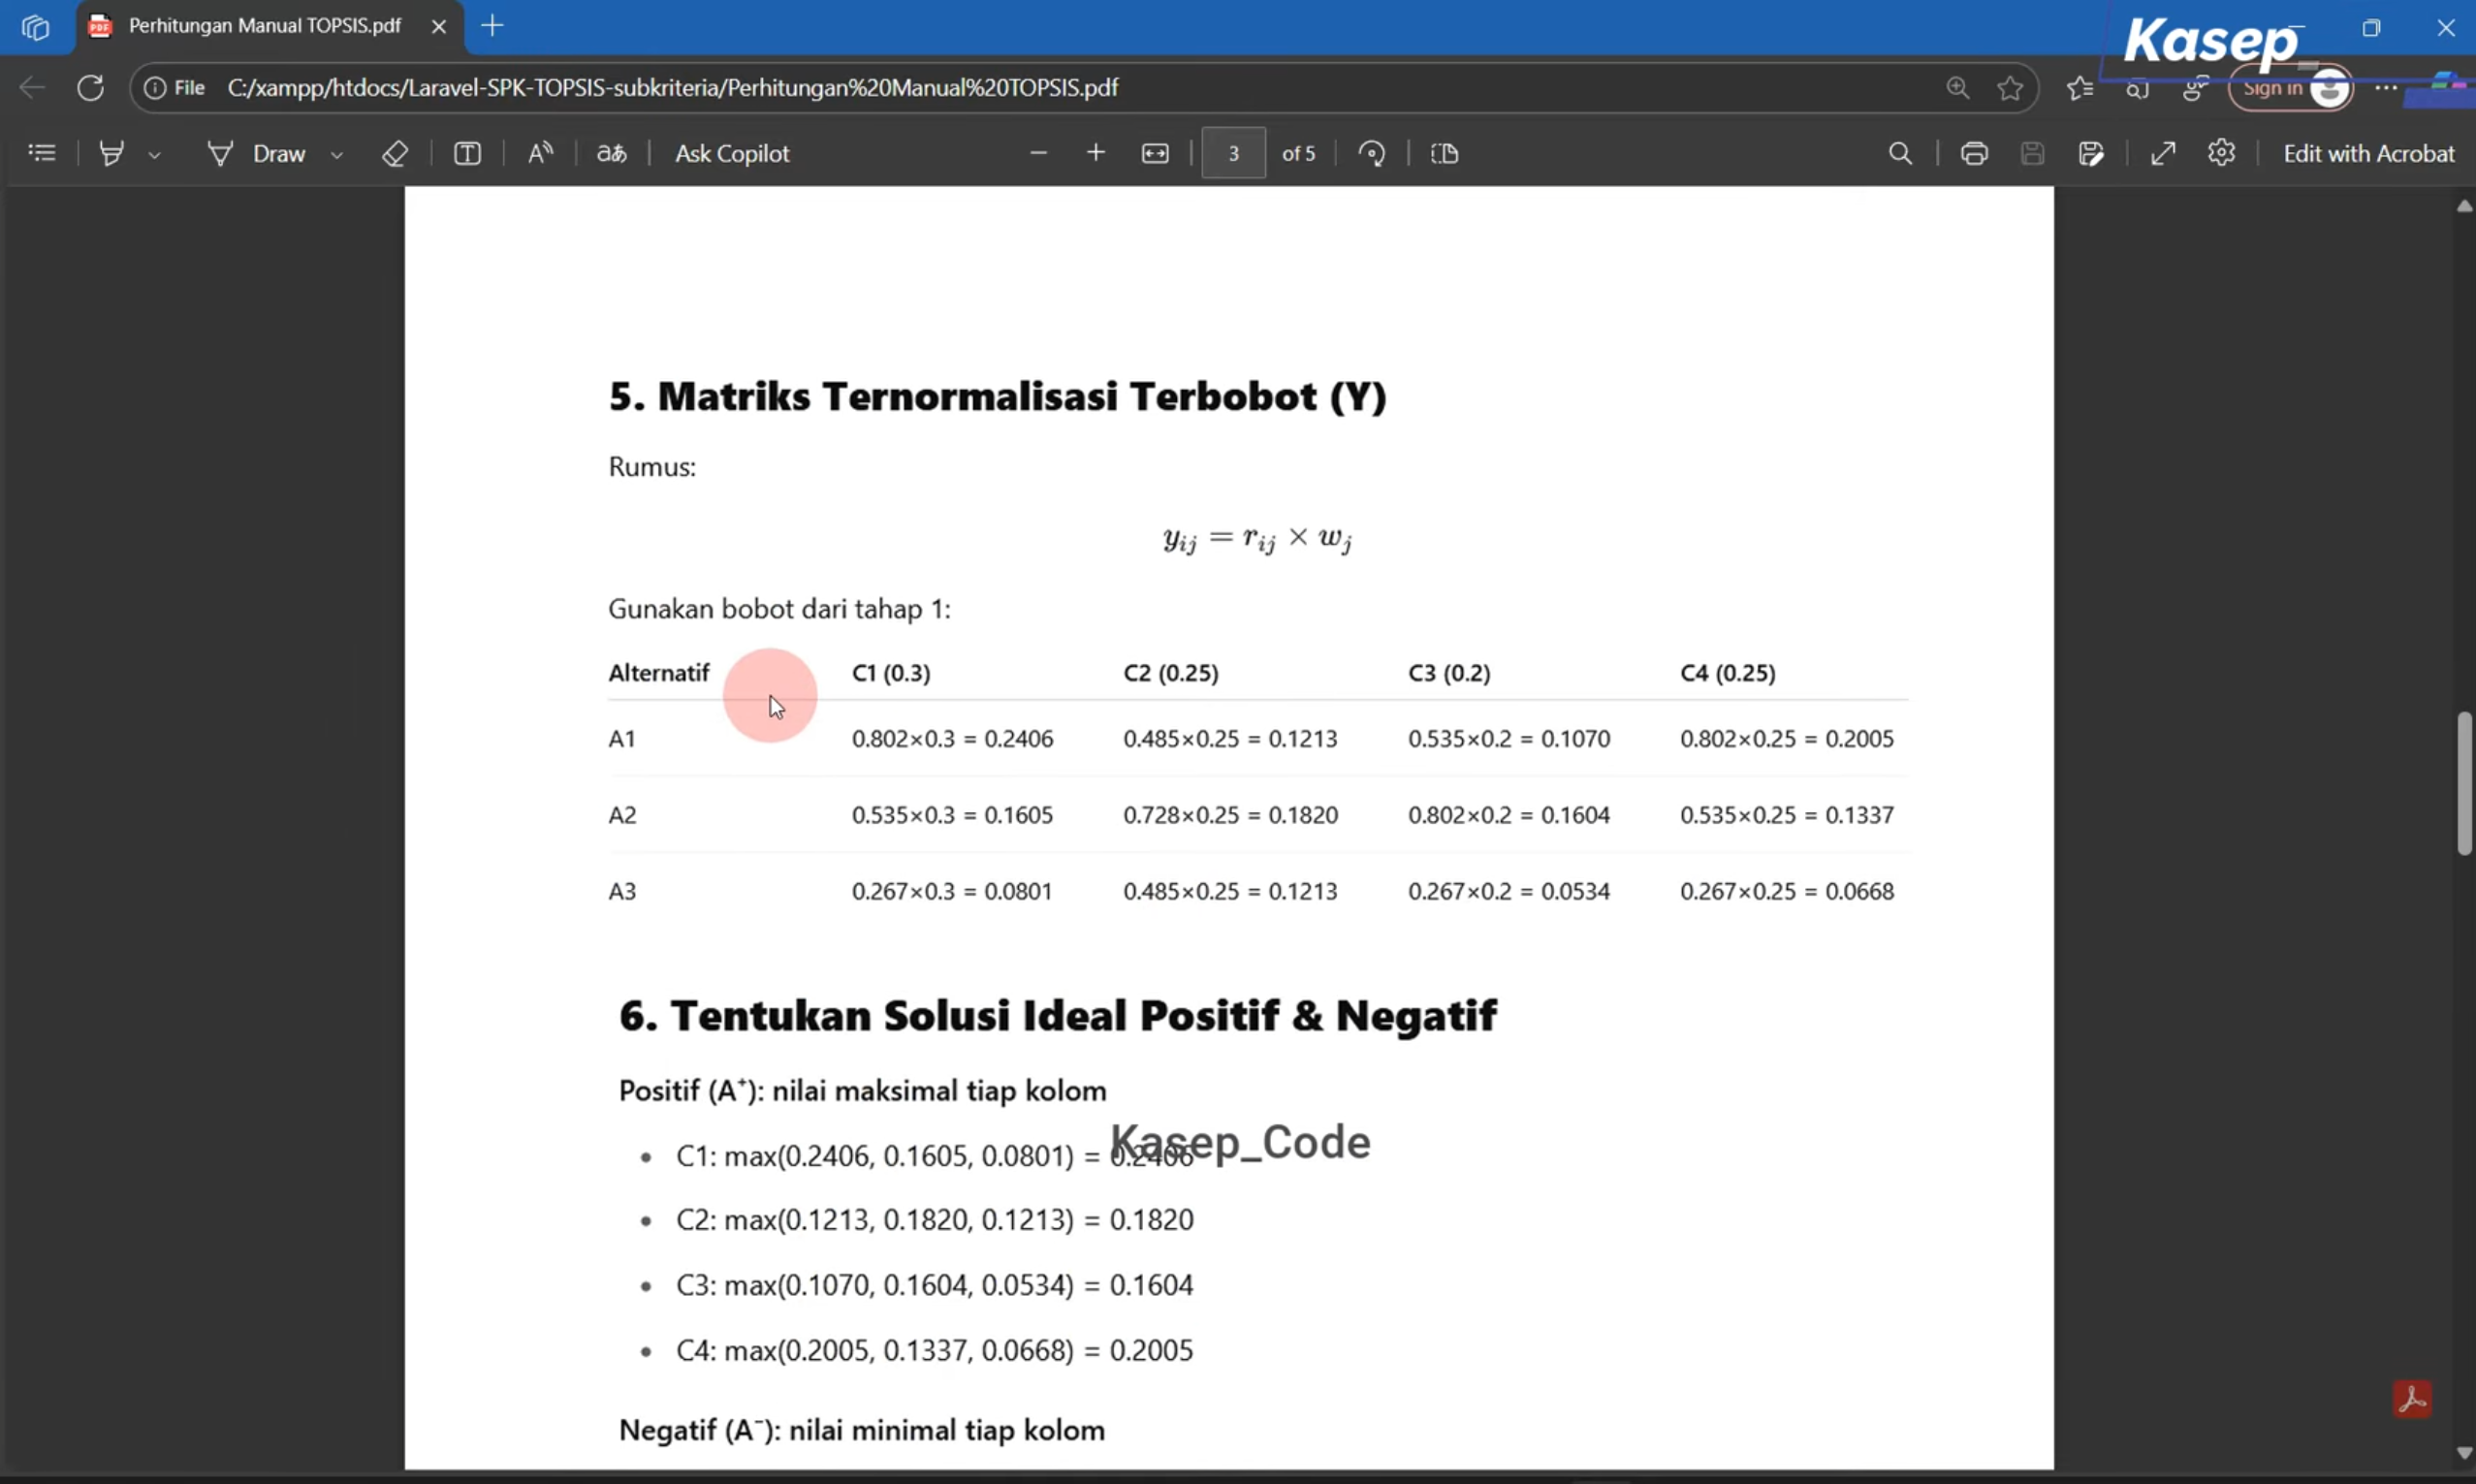Open zoom control in address bar

pyautogui.click(x=1958, y=88)
